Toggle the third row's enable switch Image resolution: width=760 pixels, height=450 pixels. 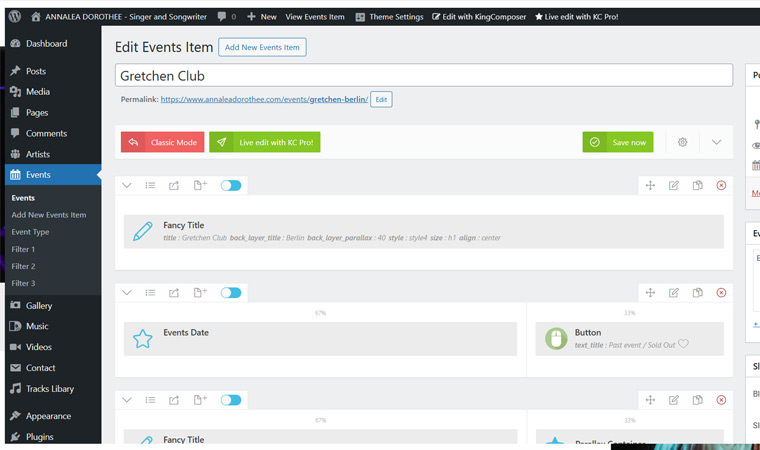point(231,400)
